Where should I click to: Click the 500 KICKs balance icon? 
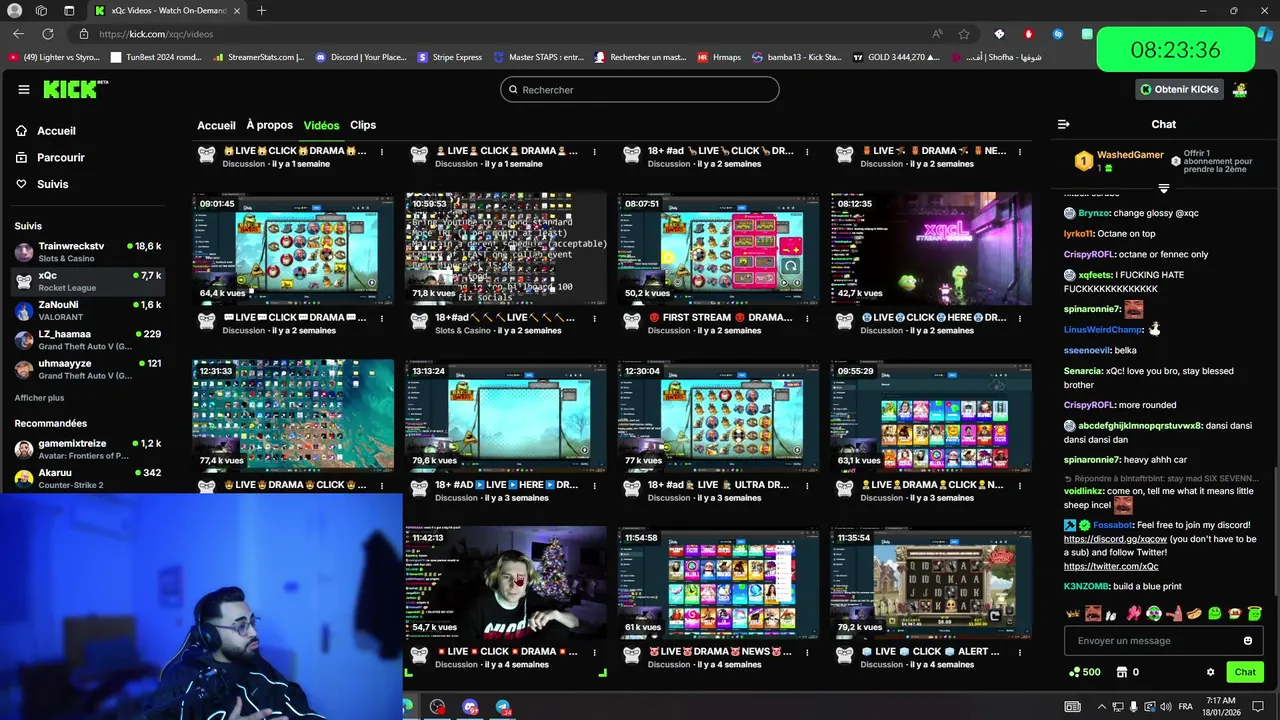click(x=1074, y=672)
